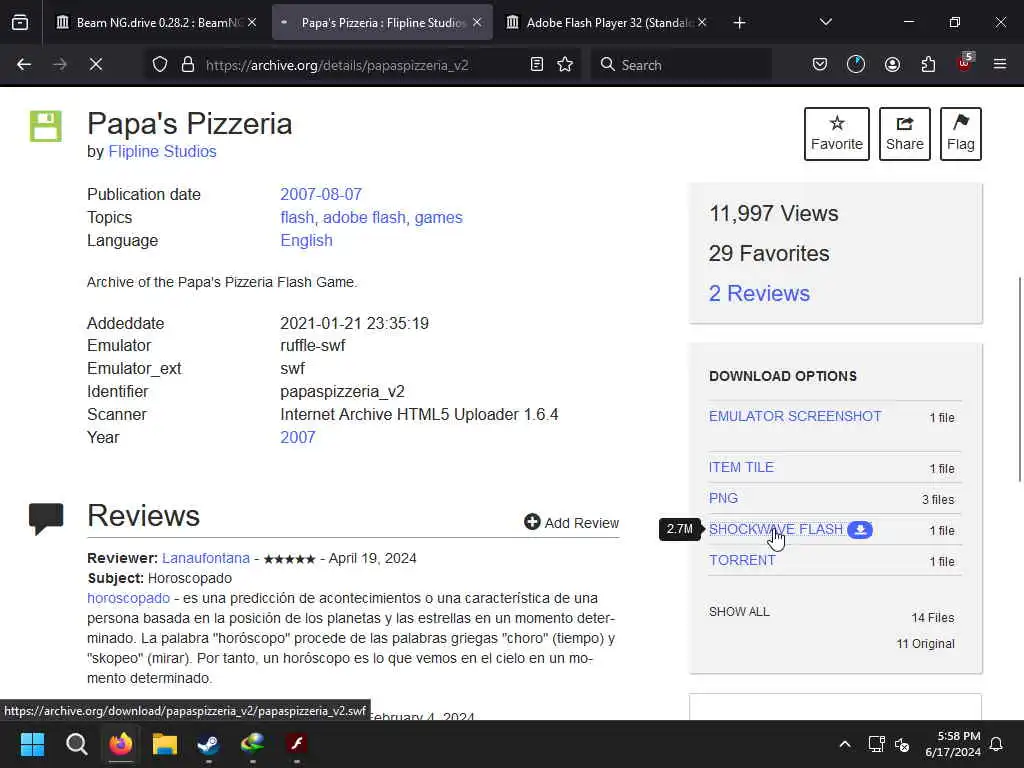This screenshot has height=768, width=1024.
Task: Open TORRENT download option
Action: pyautogui.click(x=742, y=560)
